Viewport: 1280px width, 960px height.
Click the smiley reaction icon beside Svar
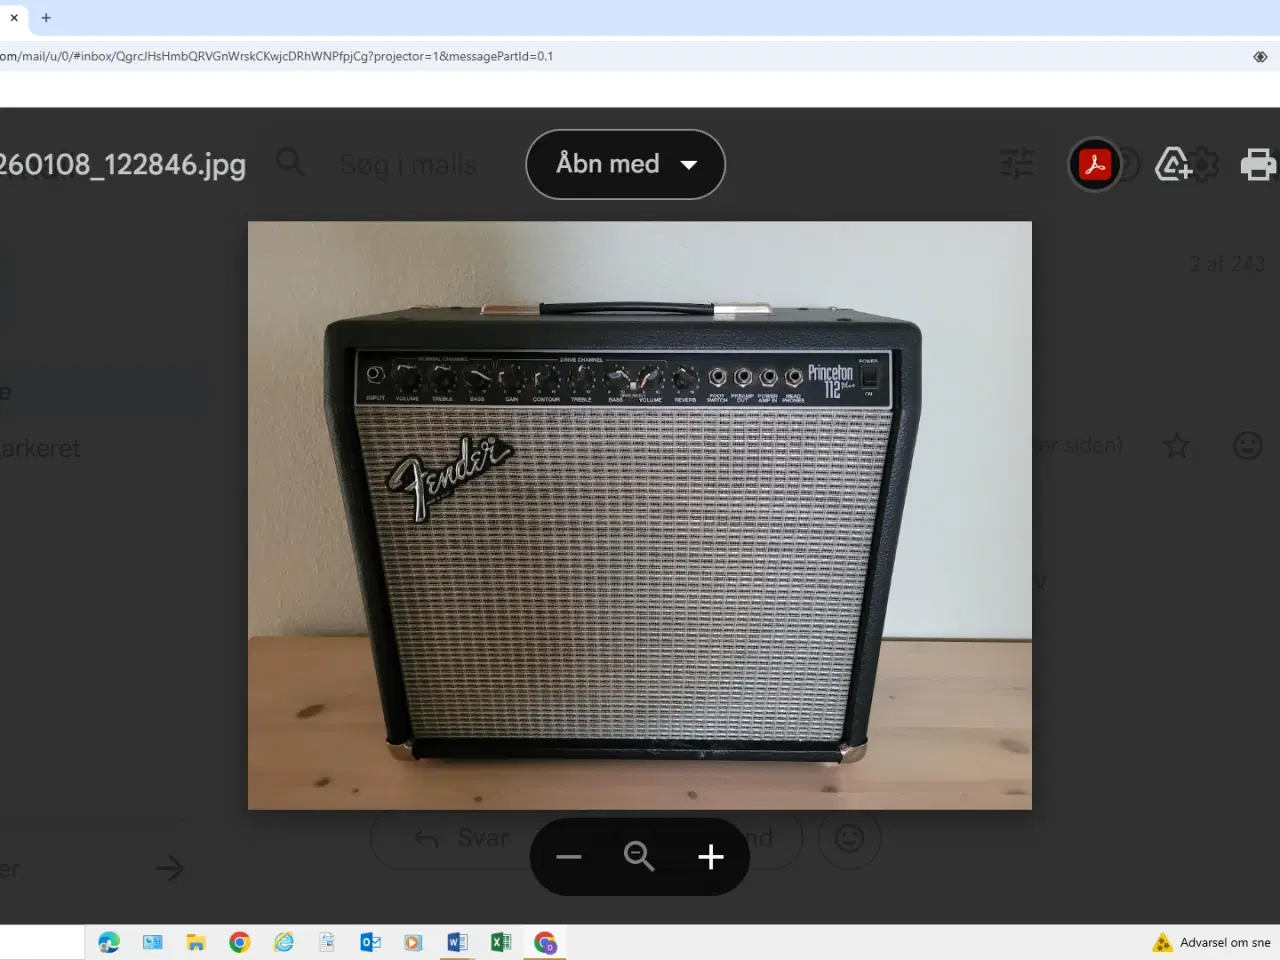[849, 839]
